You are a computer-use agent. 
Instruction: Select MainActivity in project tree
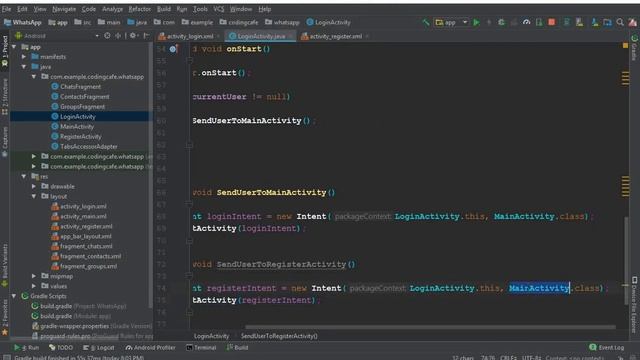(x=77, y=127)
